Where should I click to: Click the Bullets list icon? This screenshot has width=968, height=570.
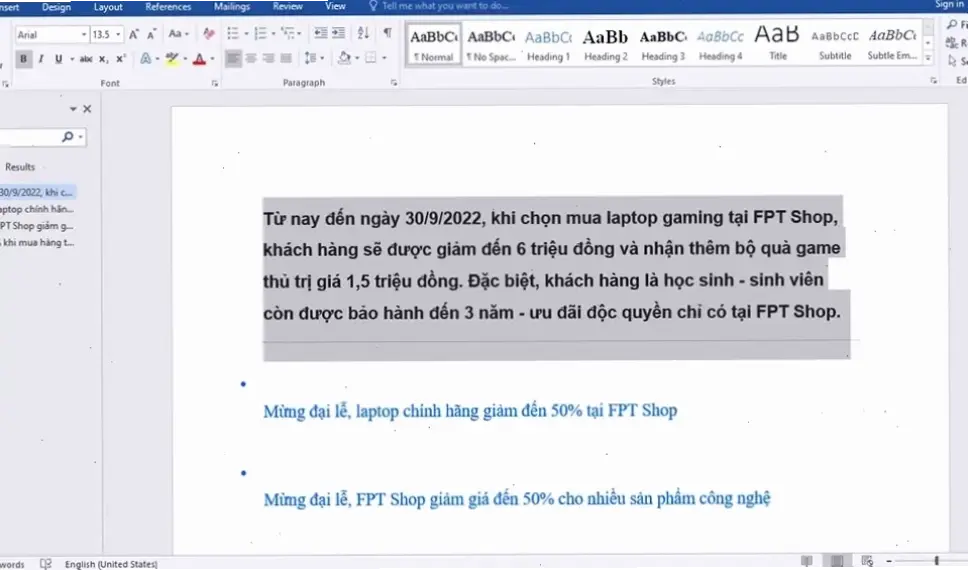[x=233, y=33]
